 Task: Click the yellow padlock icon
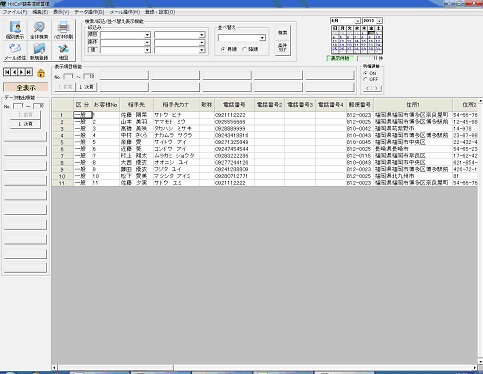point(41,73)
